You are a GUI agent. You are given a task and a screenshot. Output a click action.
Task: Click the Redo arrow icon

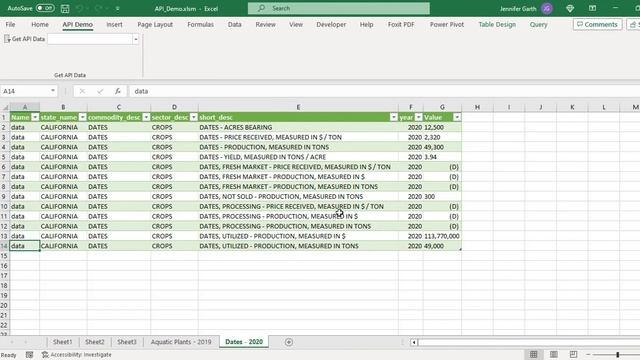coord(98,8)
